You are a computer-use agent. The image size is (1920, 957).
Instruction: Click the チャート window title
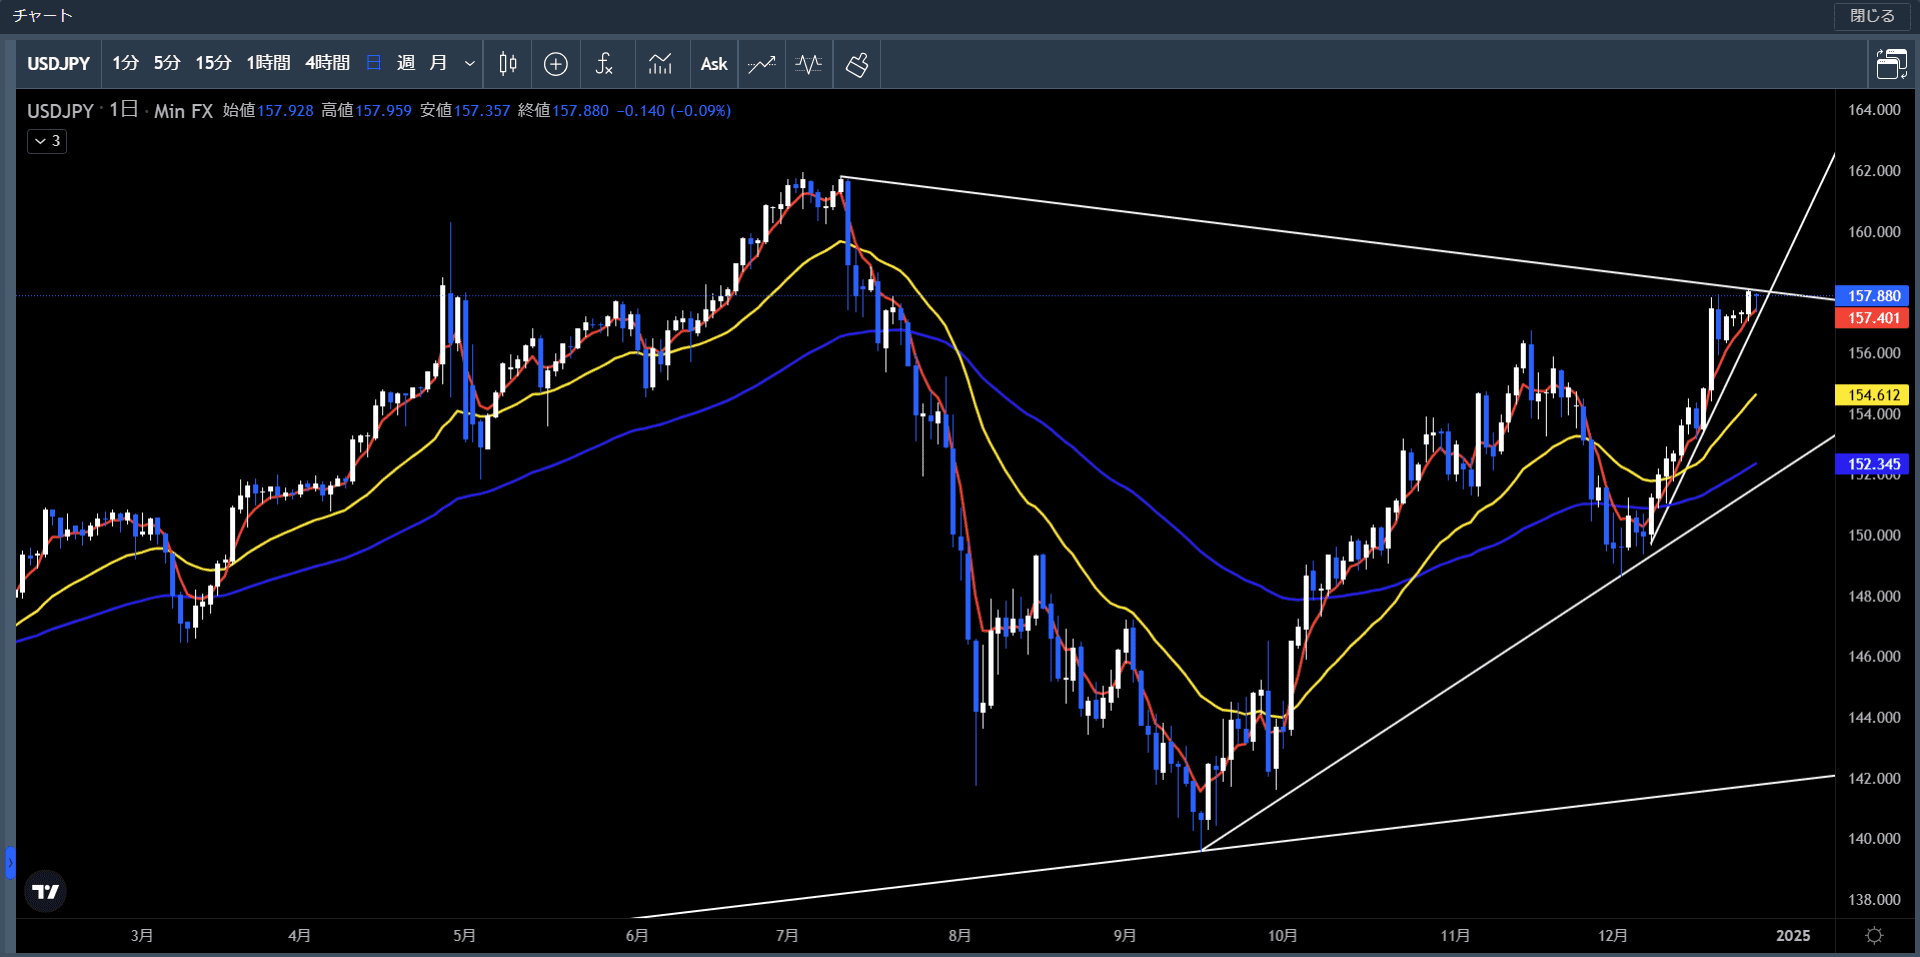pos(42,16)
